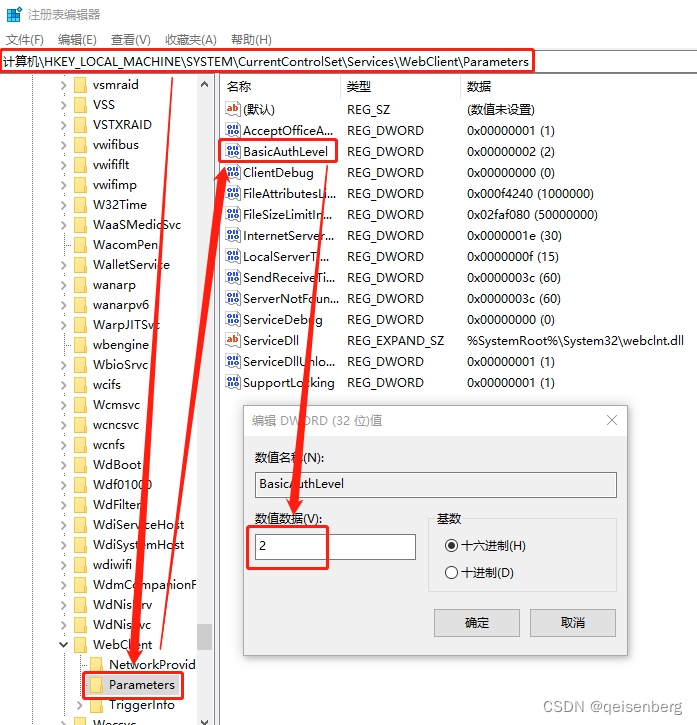Click the WdBoot folder icon
The height and width of the screenshot is (725, 697).
(80, 465)
